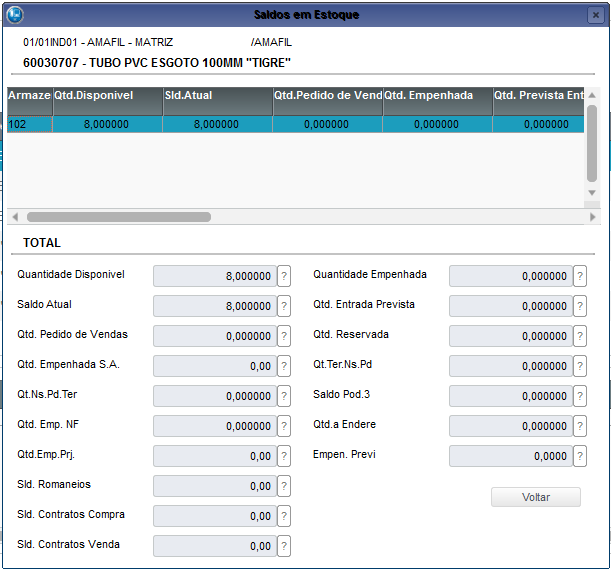Click help icon for Quantidade Empenhada

[580, 276]
